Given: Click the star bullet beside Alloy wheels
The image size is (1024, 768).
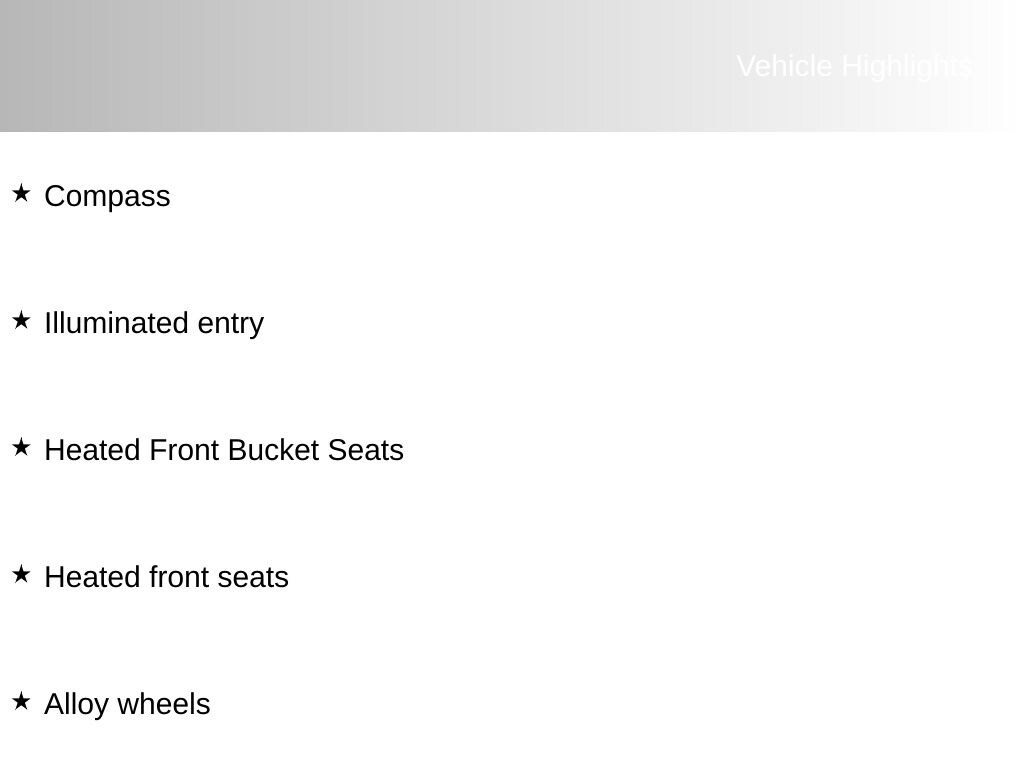Looking at the screenshot, I should click(x=21, y=701).
